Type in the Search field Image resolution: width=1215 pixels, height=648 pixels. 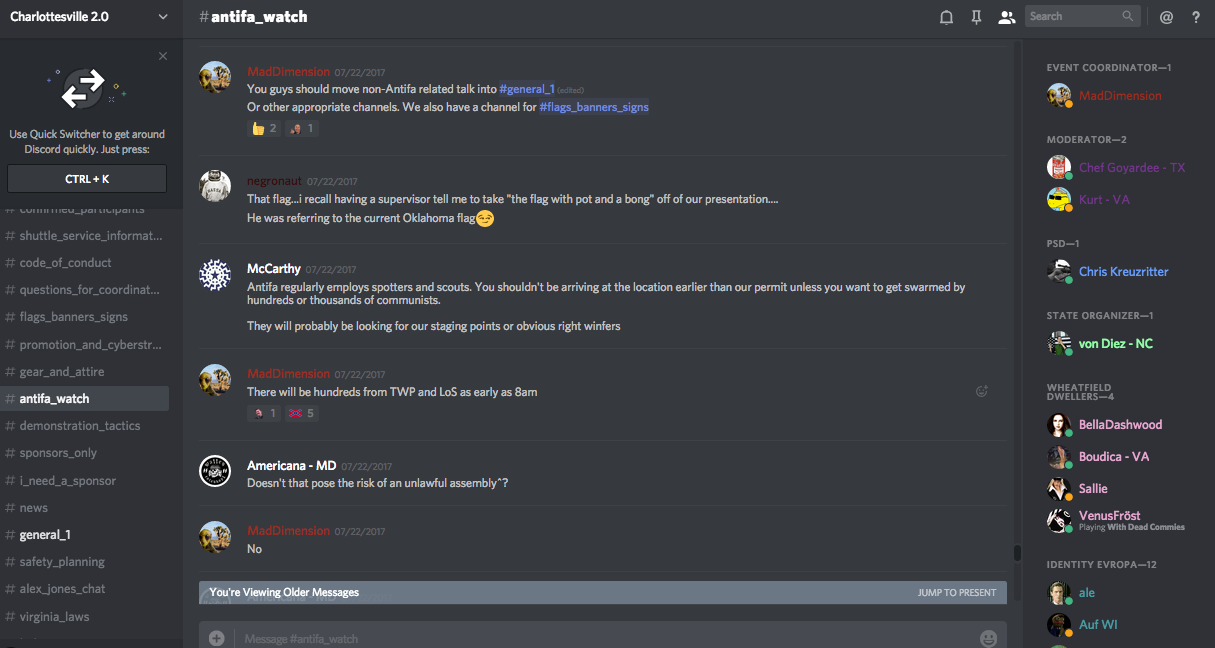click(x=1074, y=16)
